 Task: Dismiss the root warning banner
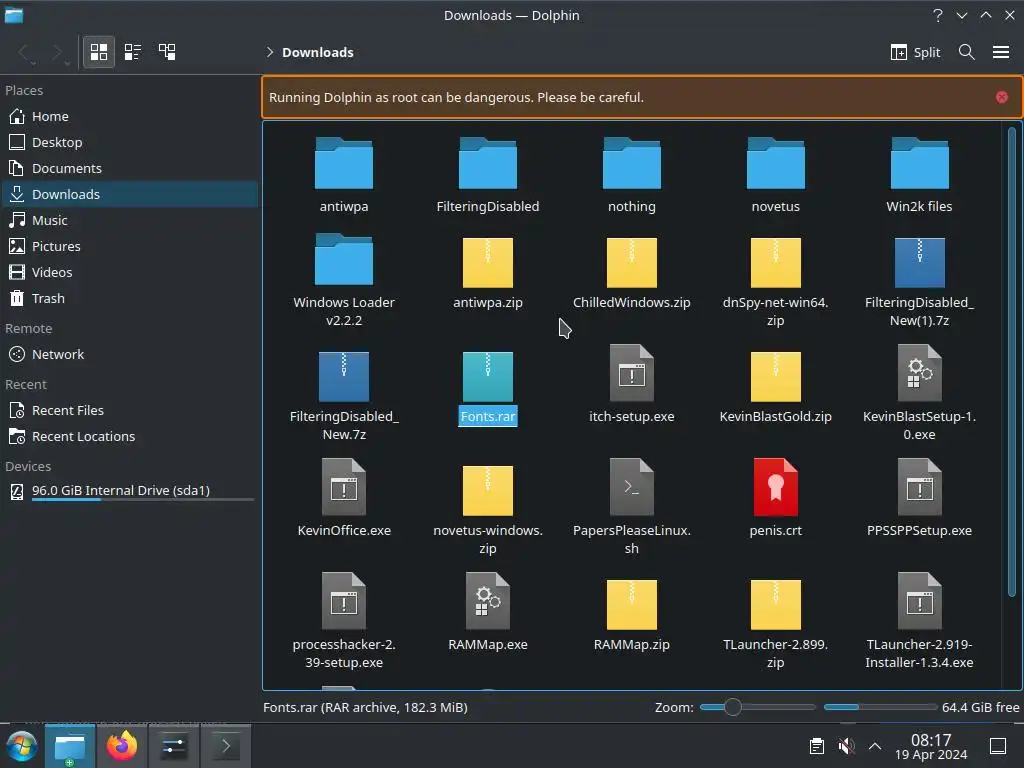click(x=1002, y=97)
